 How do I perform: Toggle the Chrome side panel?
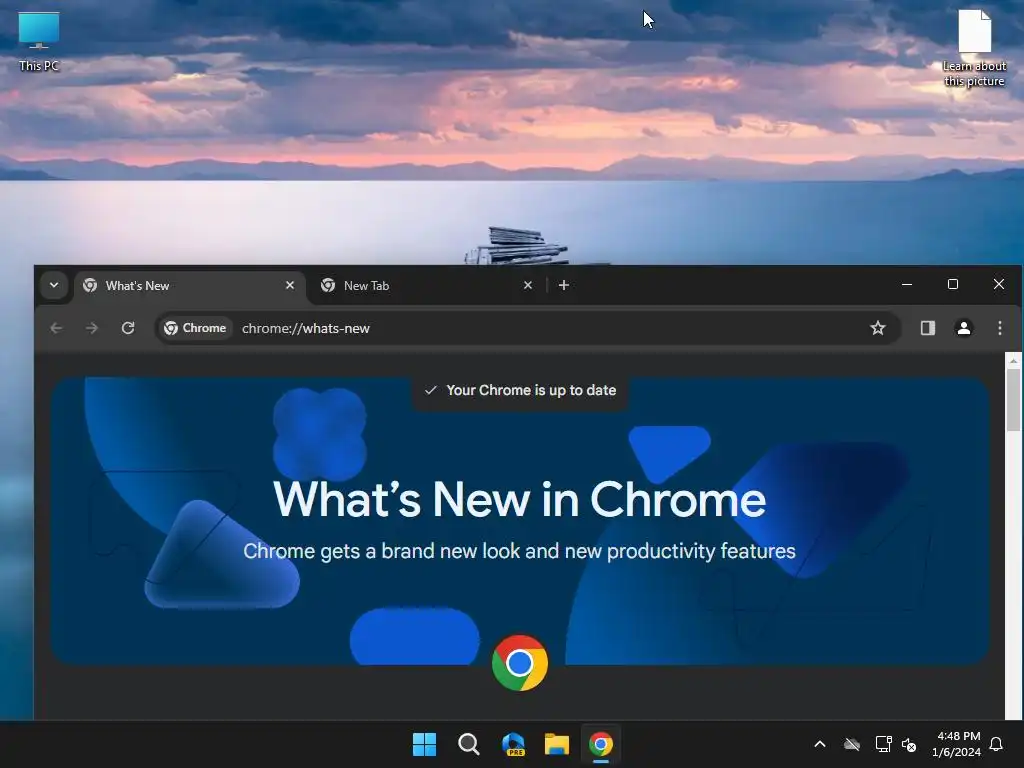coord(928,328)
